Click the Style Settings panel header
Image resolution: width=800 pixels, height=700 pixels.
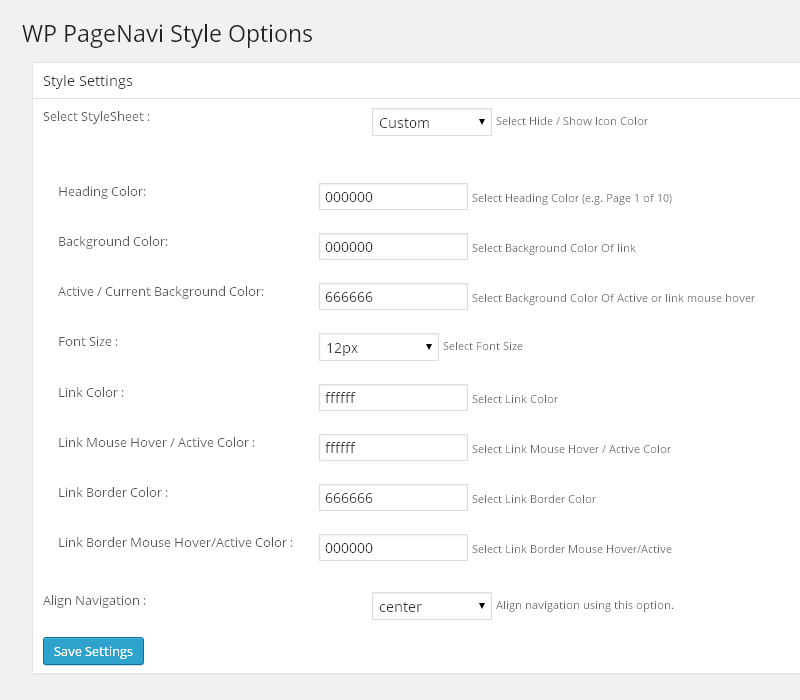(x=88, y=80)
